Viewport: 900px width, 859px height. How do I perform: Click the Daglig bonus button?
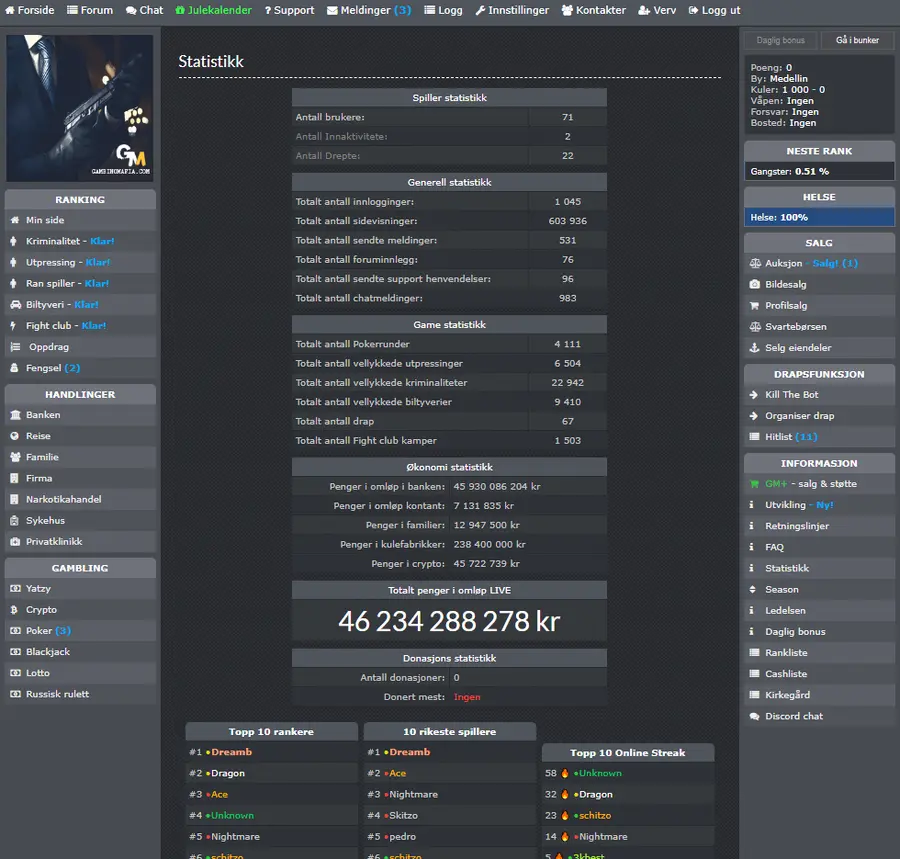(780, 40)
